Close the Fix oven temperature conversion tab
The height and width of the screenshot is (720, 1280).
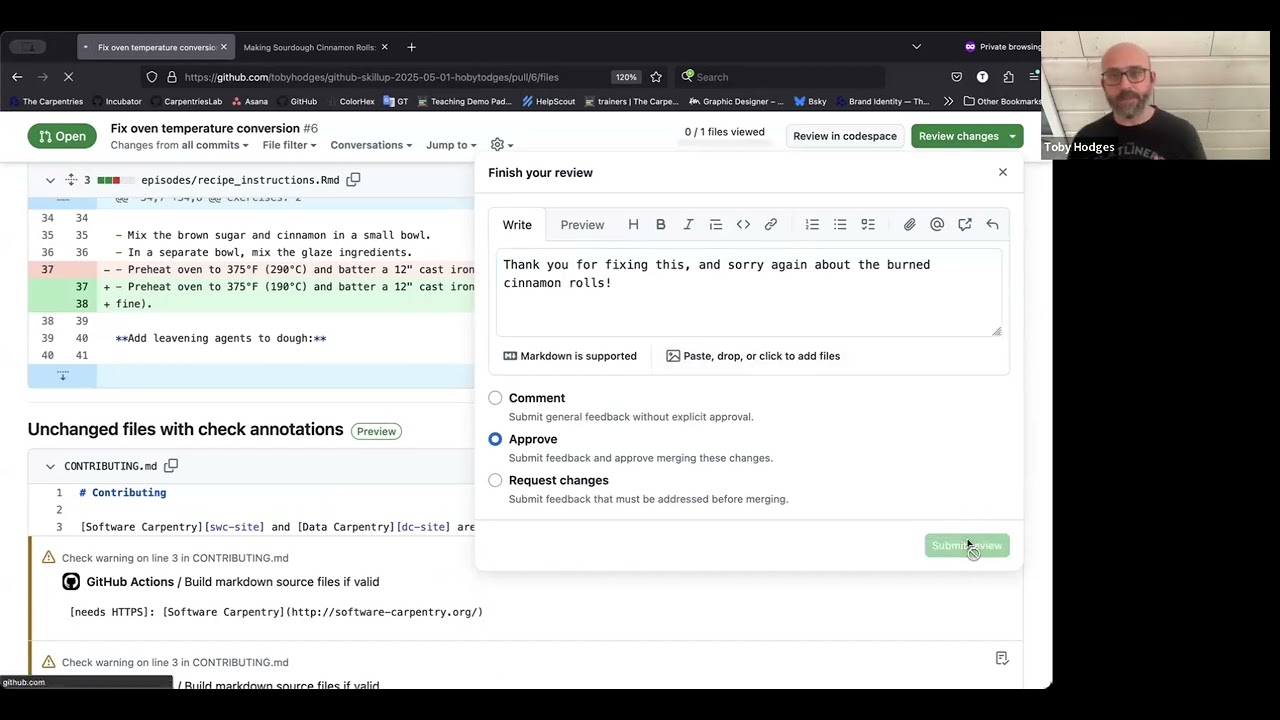(x=223, y=47)
